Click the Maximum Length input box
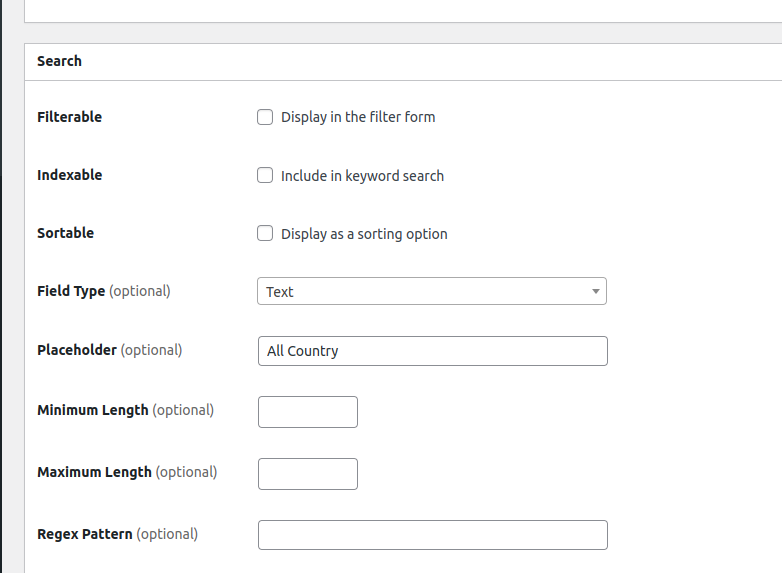The width and height of the screenshot is (782, 573). pos(308,474)
